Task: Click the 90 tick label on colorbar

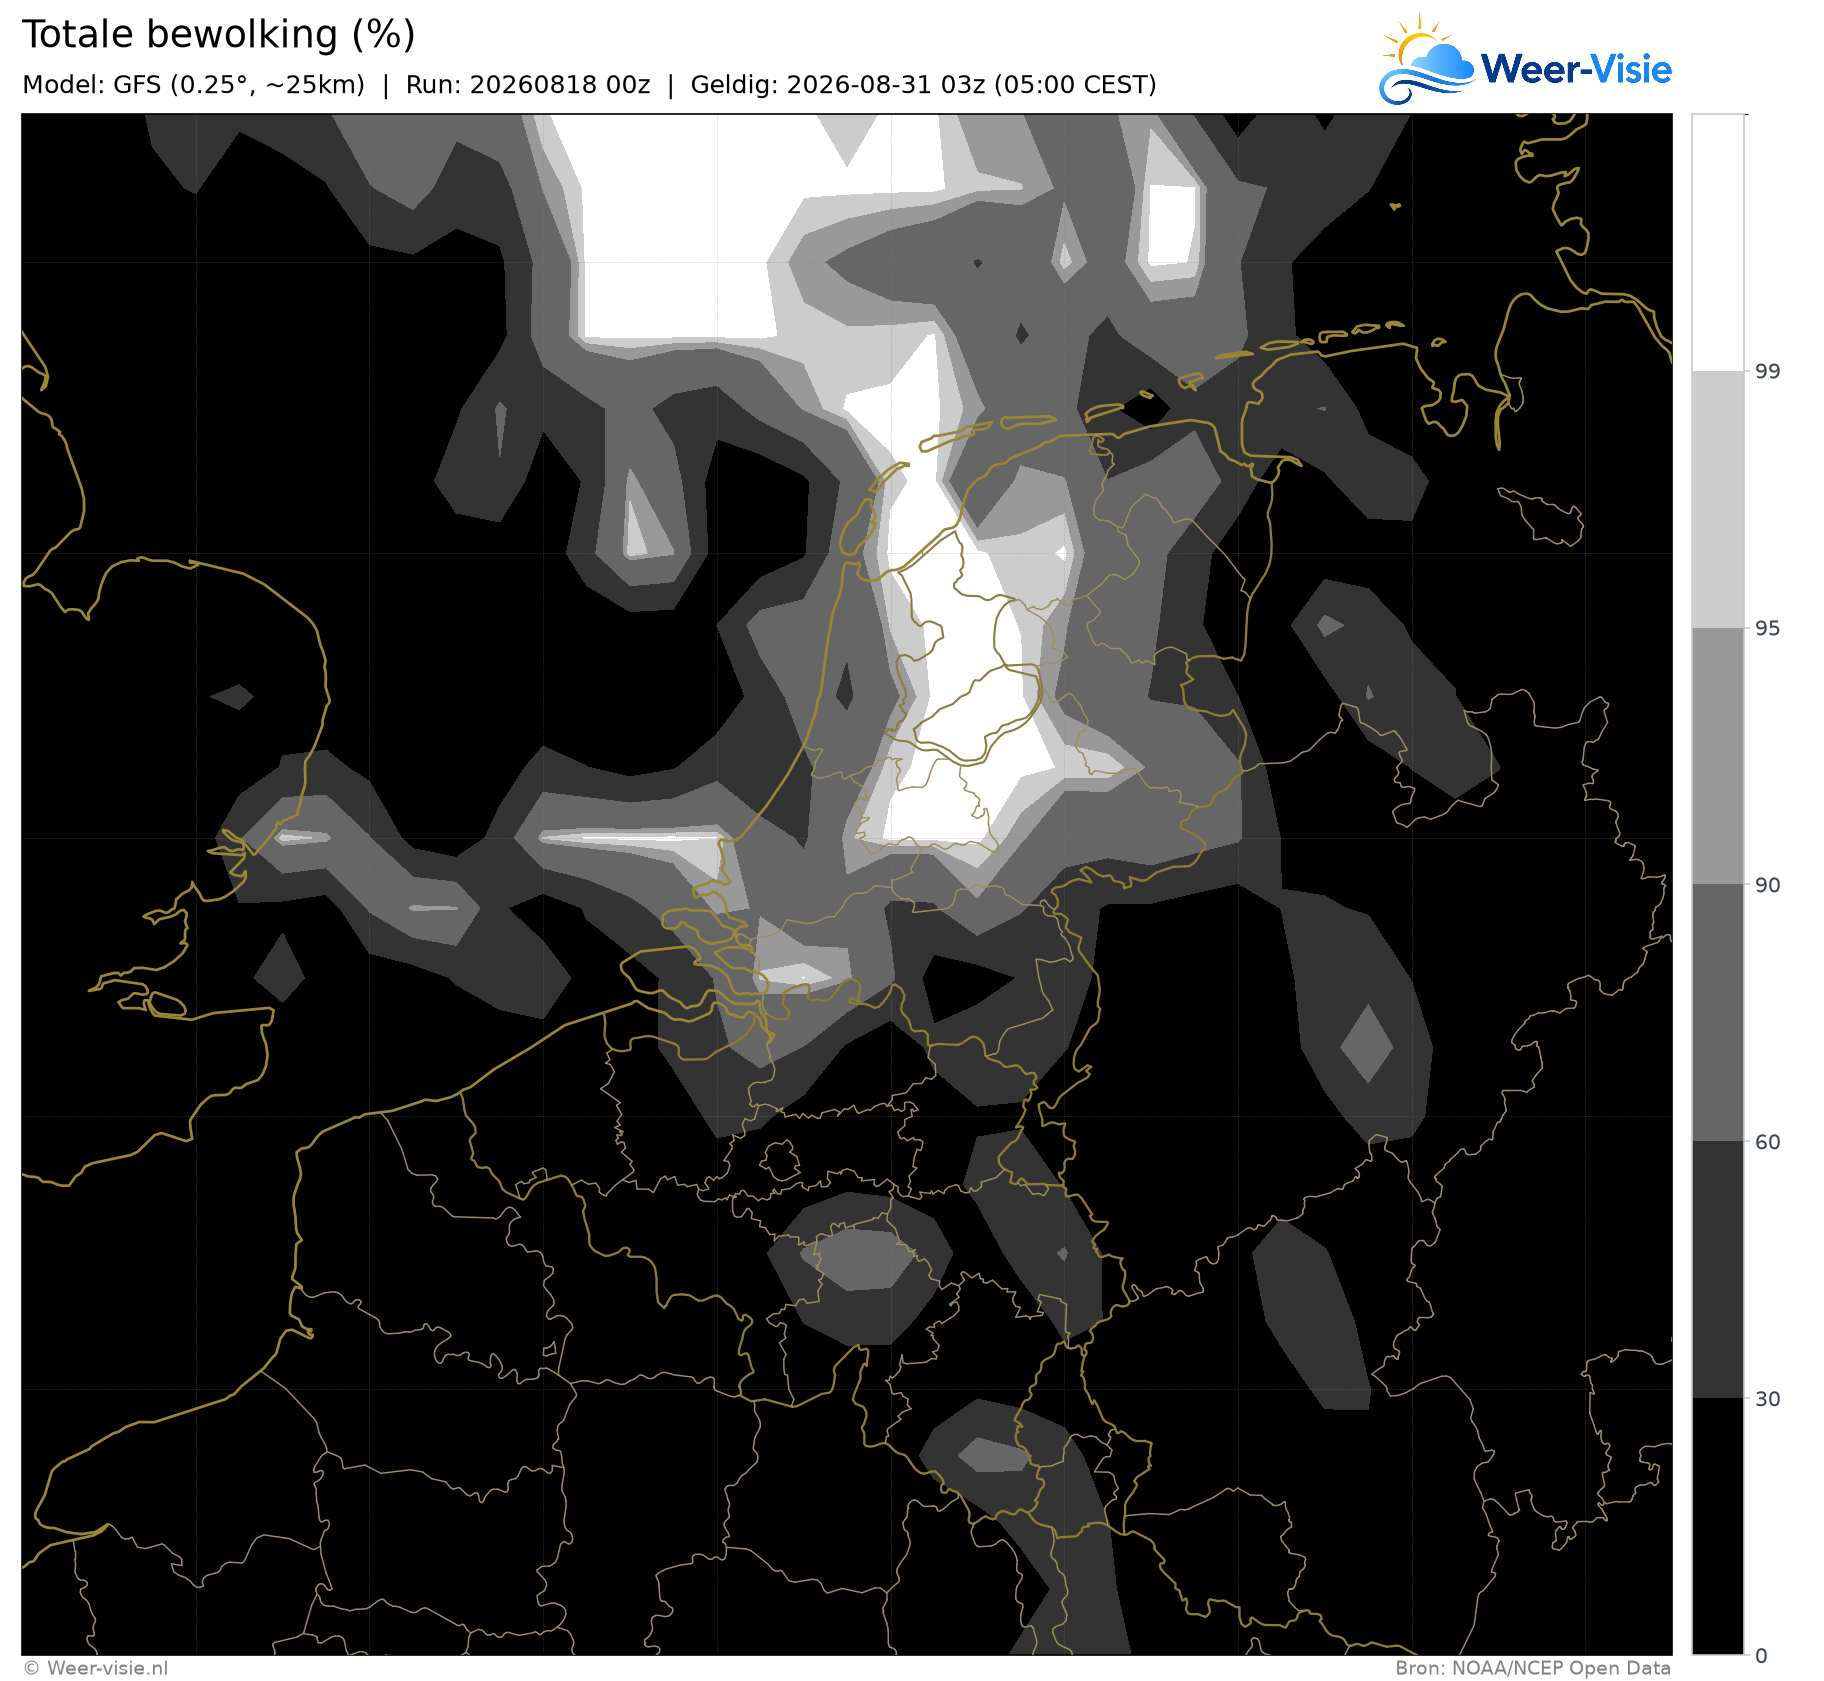Action: [1768, 885]
